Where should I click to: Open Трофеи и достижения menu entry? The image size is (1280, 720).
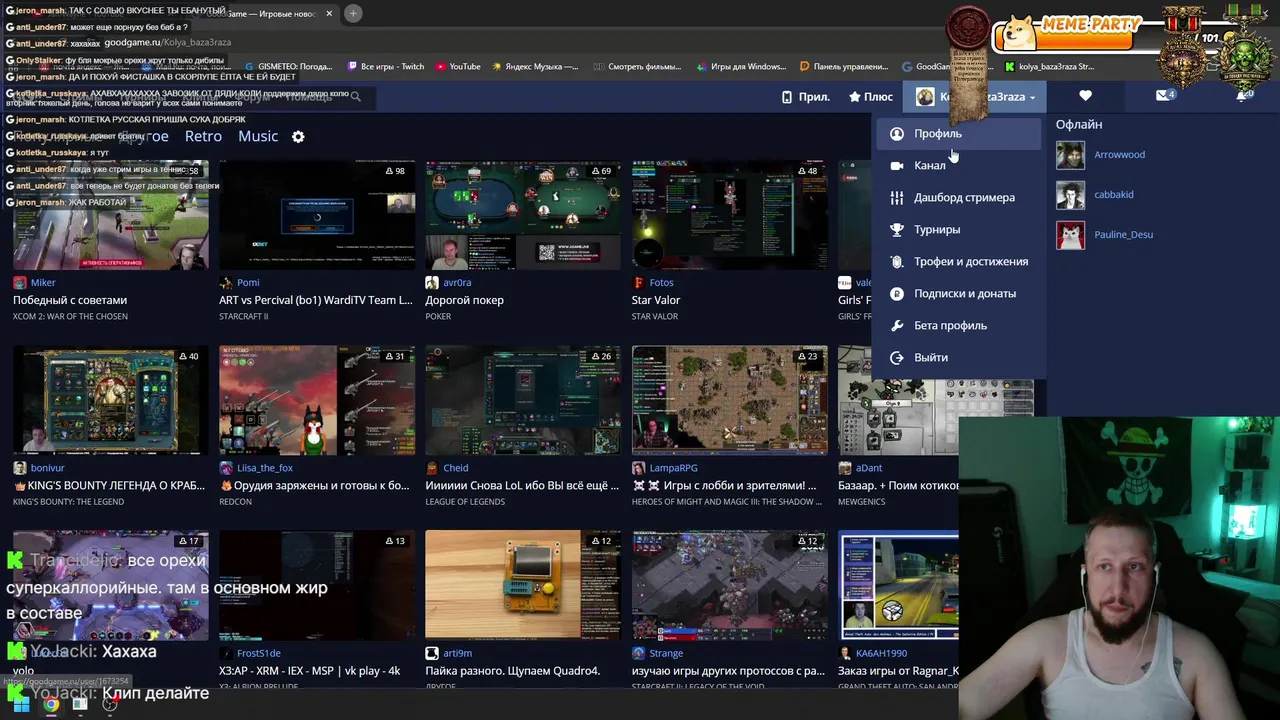(x=960, y=261)
